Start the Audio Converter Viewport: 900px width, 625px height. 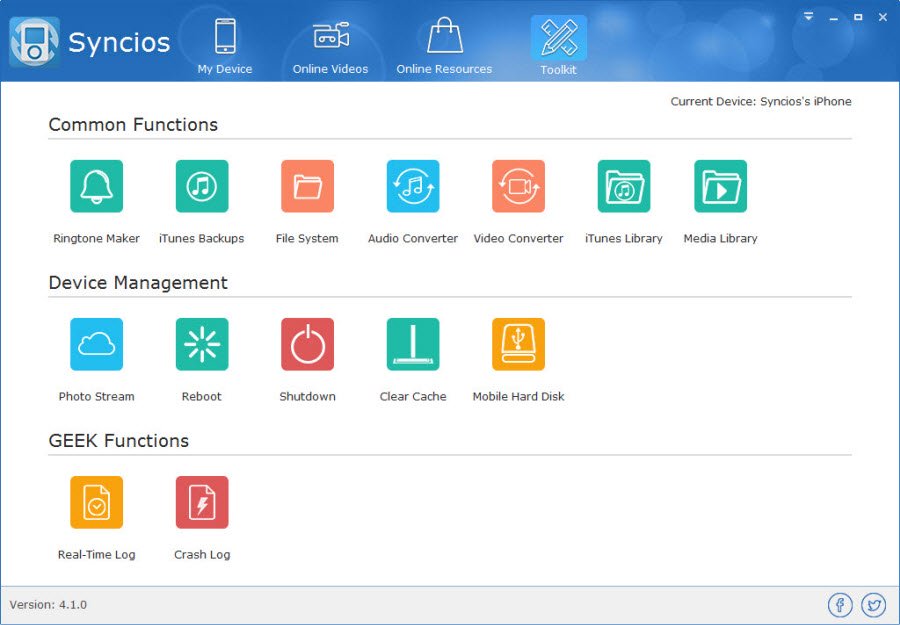click(x=413, y=187)
